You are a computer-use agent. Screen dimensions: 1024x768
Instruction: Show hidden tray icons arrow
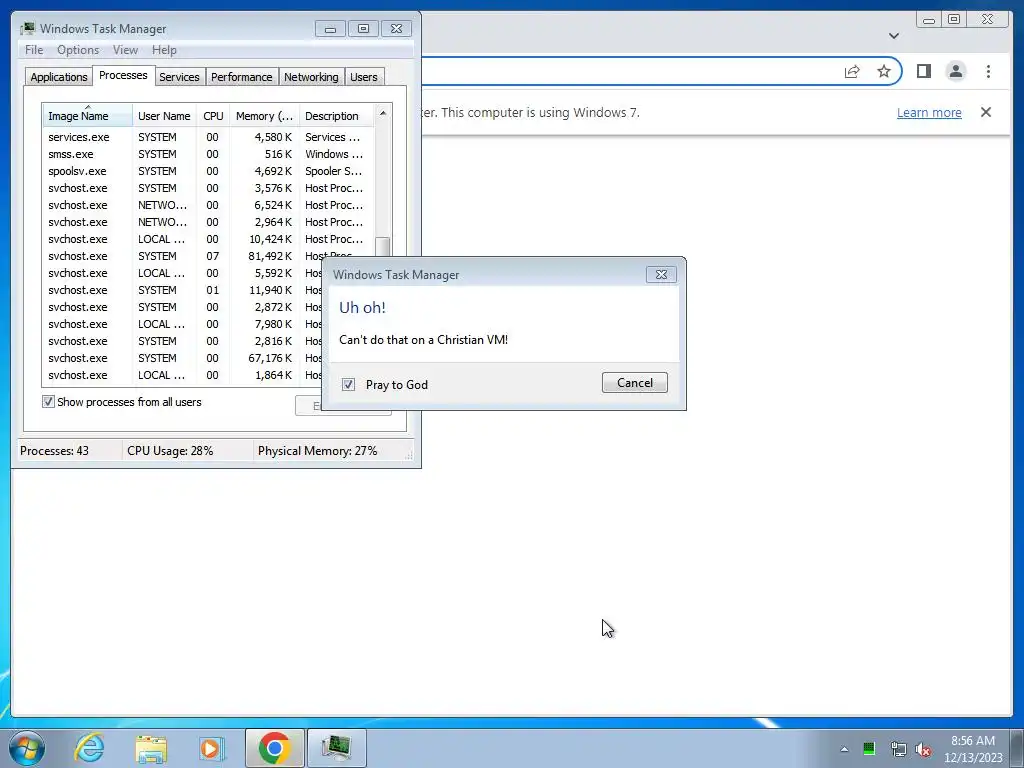[844, 749]
